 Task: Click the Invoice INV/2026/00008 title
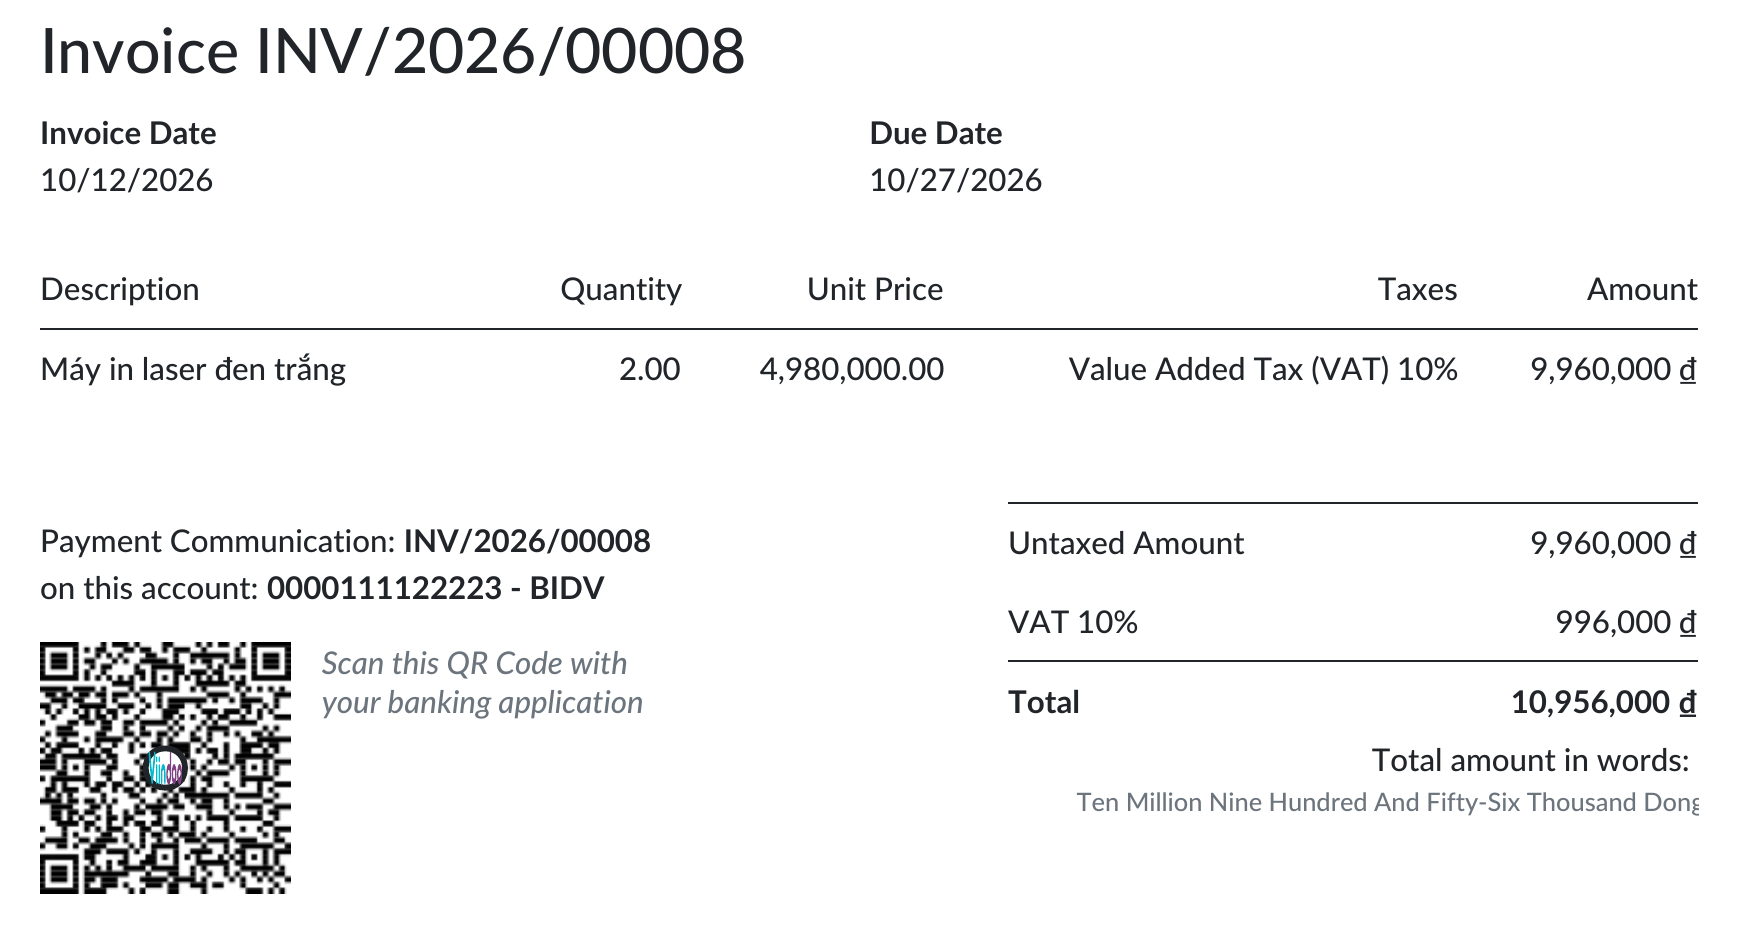(x=392, y=51)
